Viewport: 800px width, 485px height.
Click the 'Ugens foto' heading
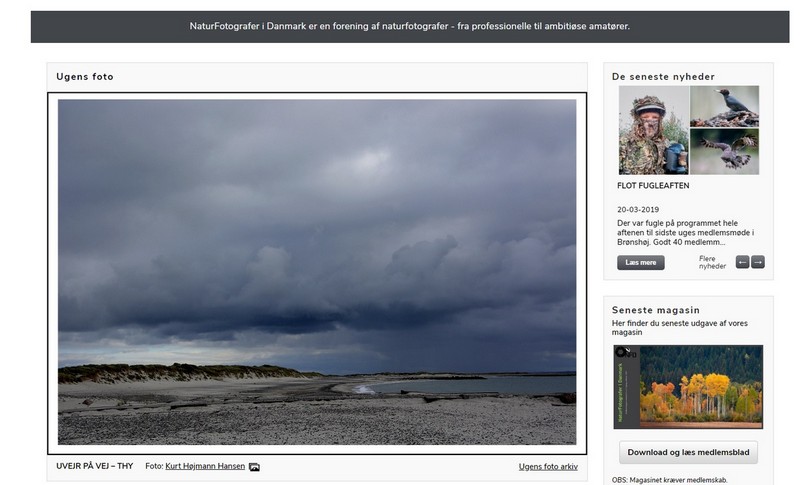[x=85, y=76]
